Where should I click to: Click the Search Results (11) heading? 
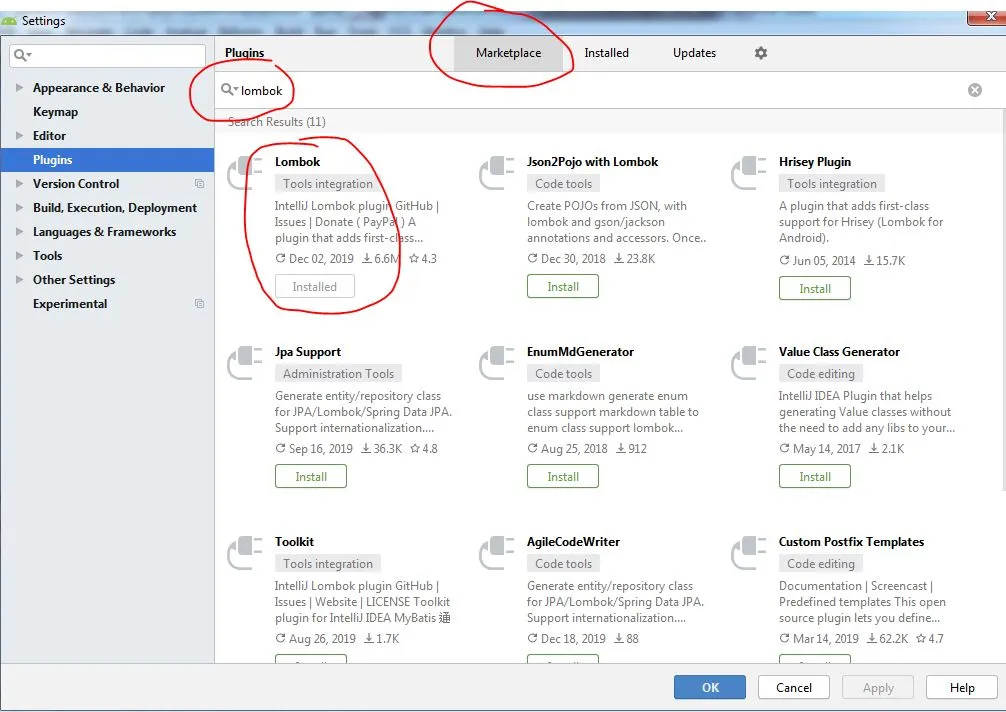(277, 122)
